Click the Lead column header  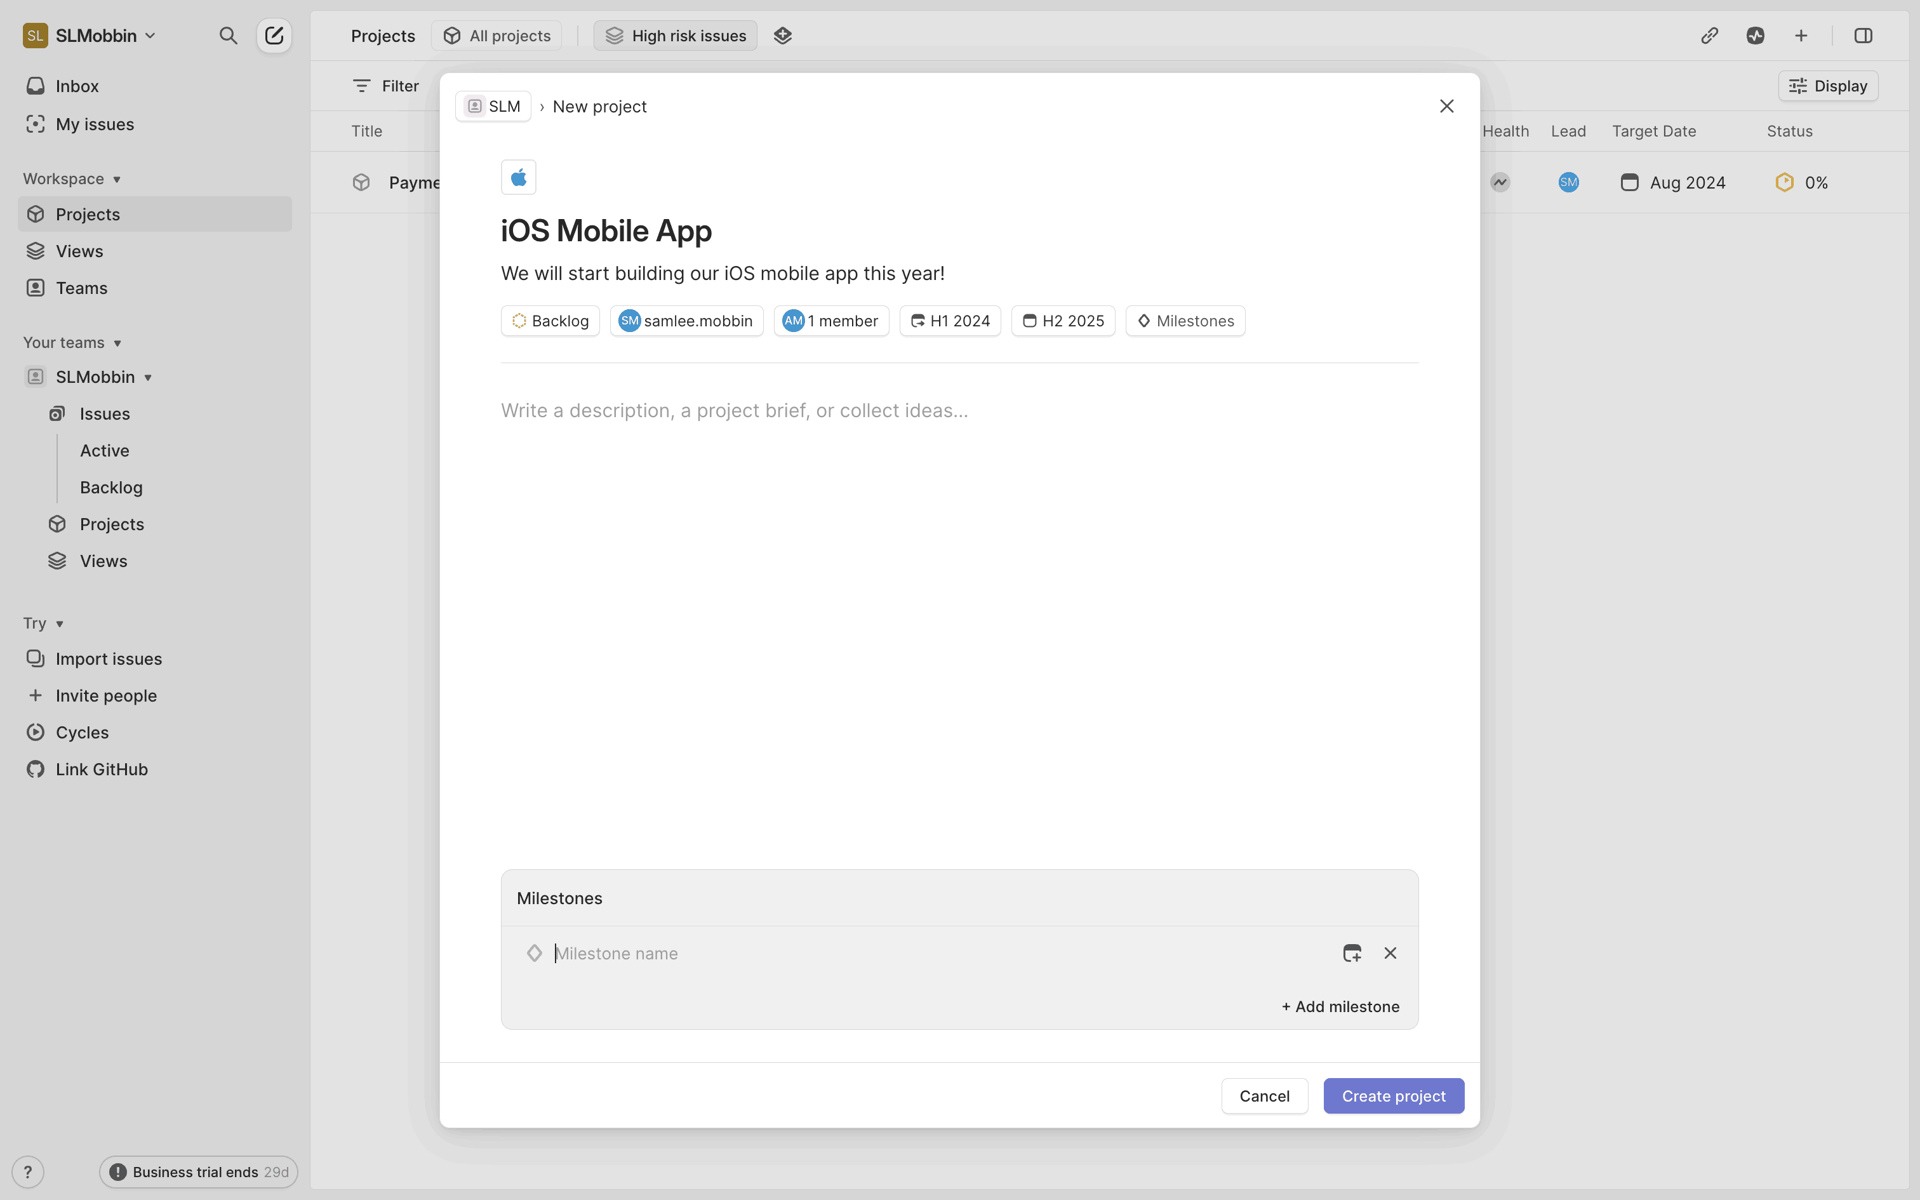click(x=1568, y=131)
